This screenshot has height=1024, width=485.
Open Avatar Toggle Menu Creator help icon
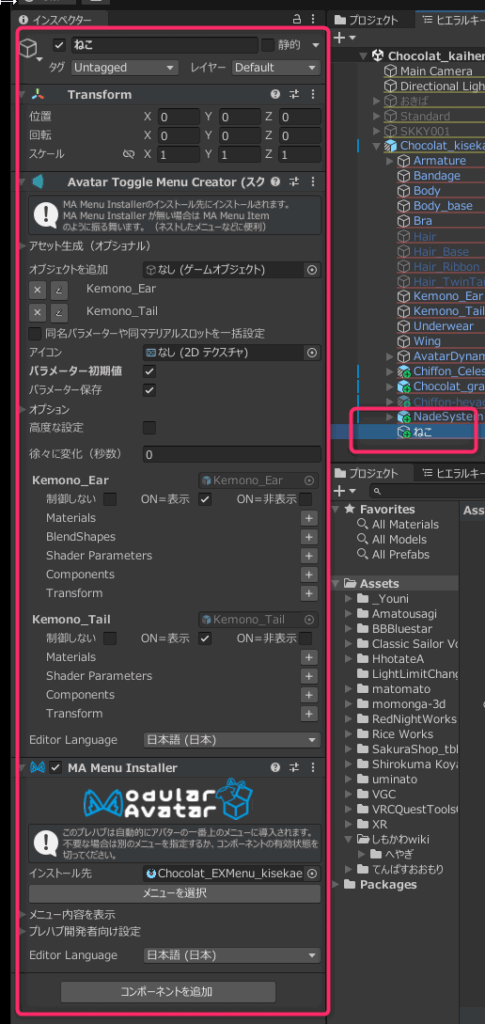pyautogui.click(x=275, y=182)
